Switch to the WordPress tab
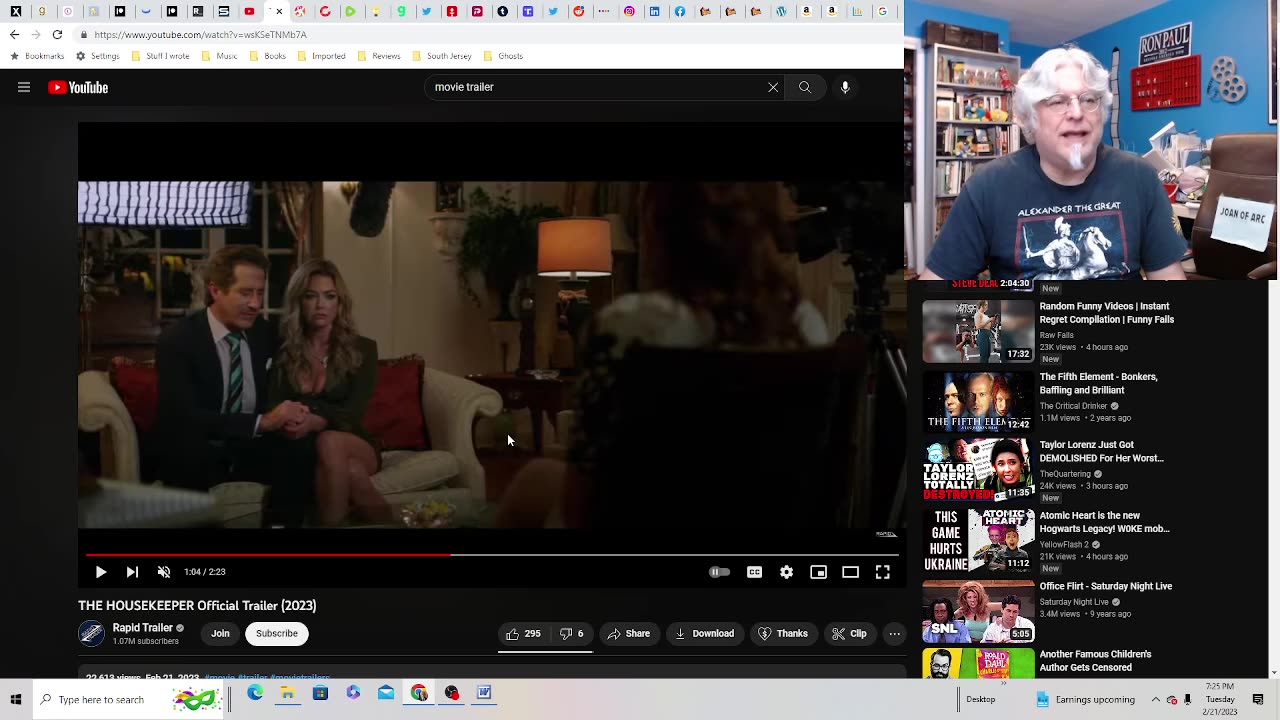1280x720 pixels. [781, 12]
